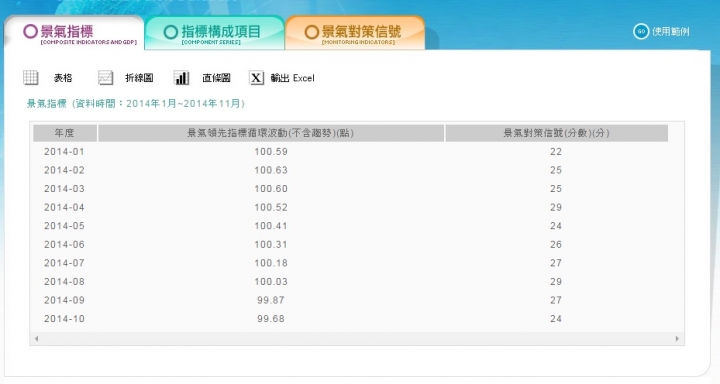Click the value 100.63
The height and width of the screenshot is (384, 720).
(271, 170)
